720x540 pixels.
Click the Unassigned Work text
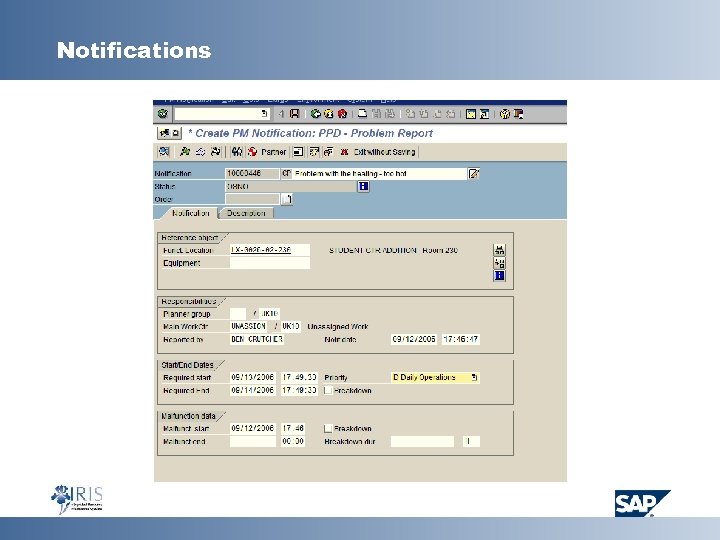point(338,326)
